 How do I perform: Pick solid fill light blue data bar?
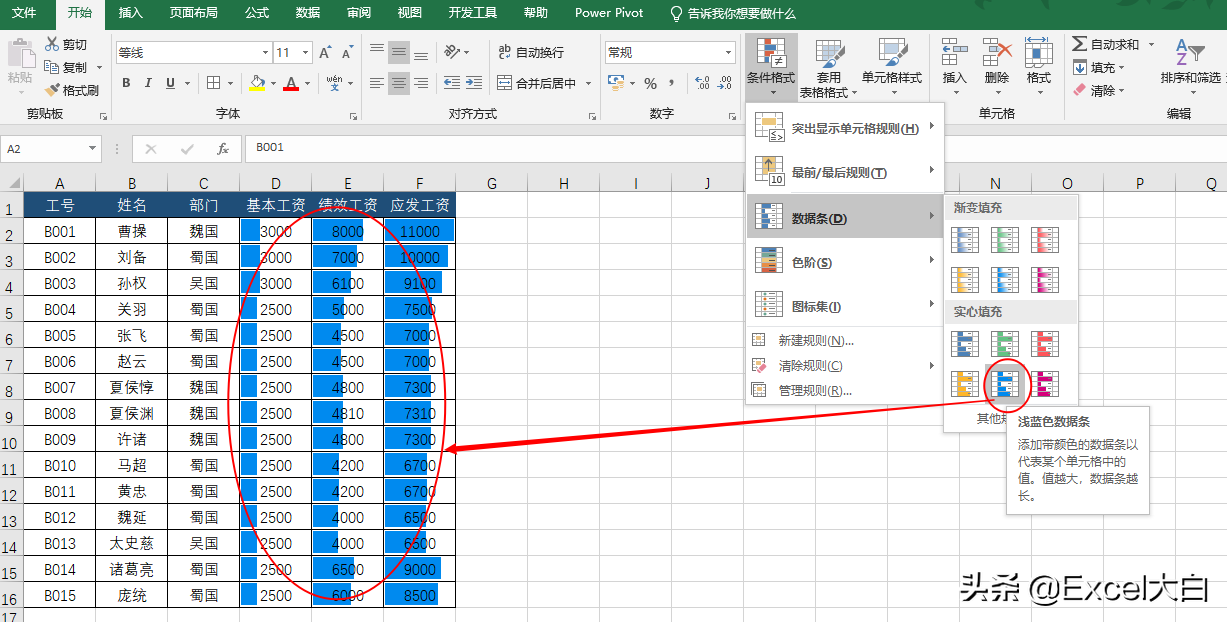point(1005,383)
